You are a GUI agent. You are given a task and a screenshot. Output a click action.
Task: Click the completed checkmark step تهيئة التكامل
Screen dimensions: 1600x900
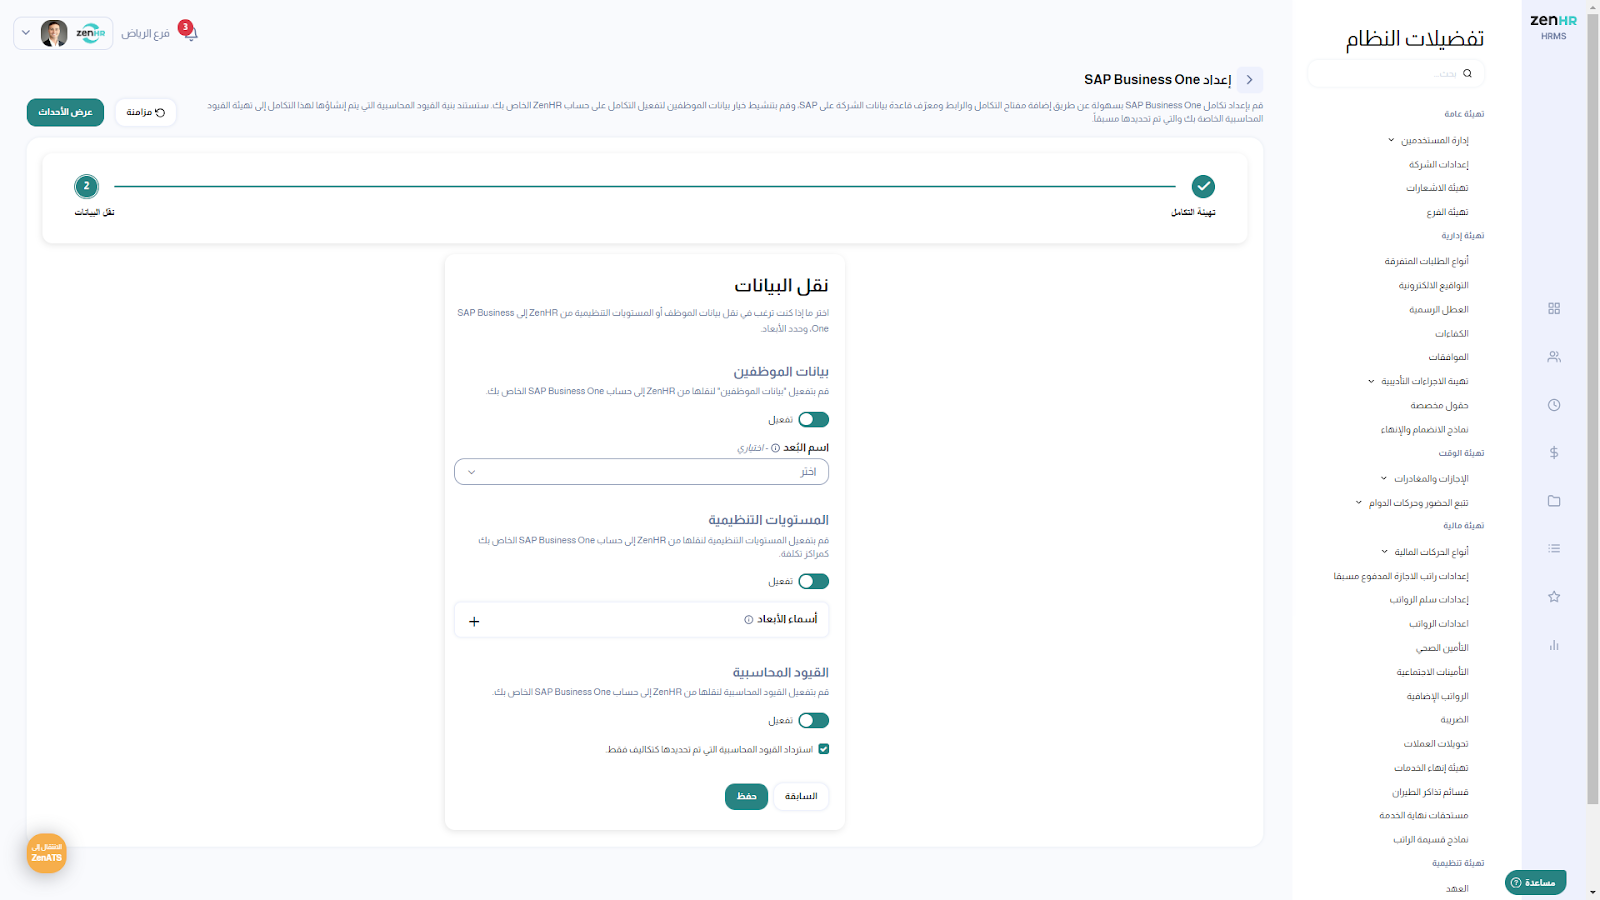click(x=1203, y=186)
